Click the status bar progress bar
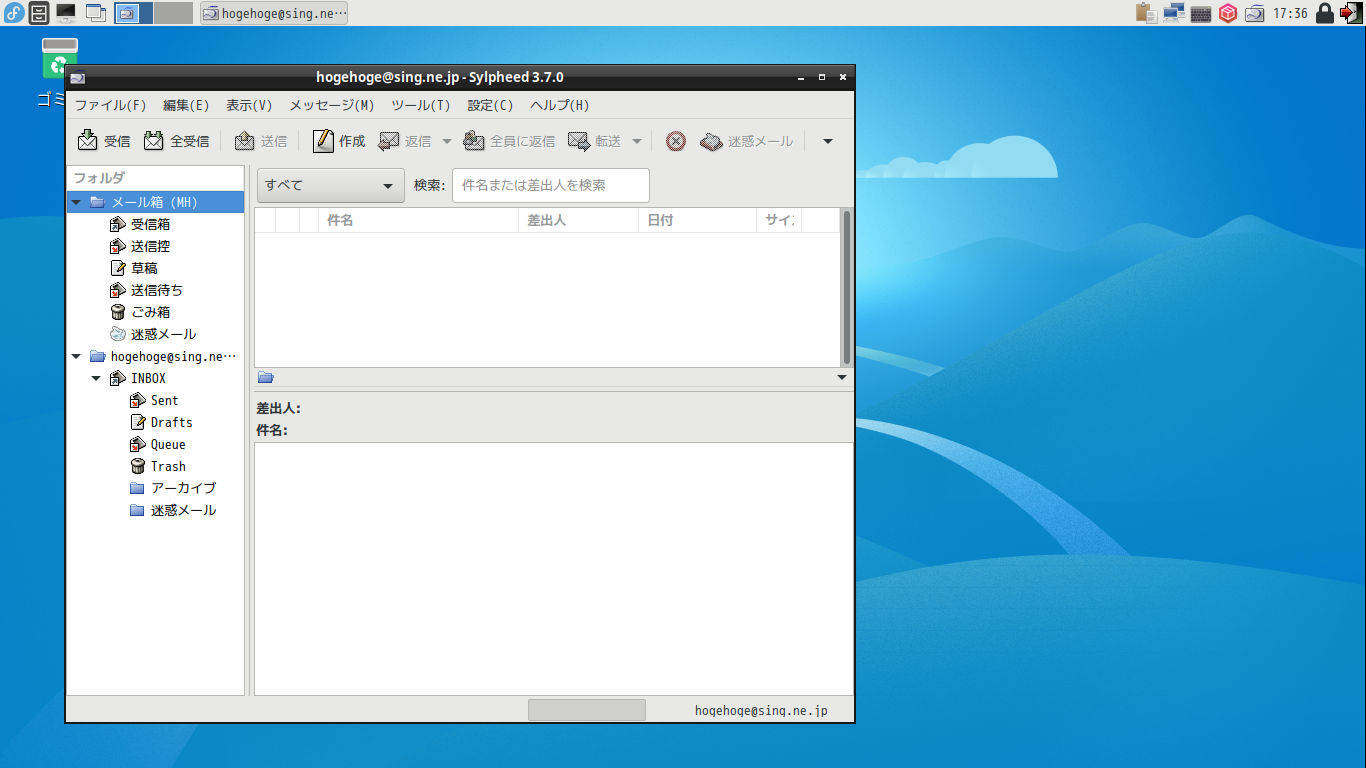 (x=587, y=710)
